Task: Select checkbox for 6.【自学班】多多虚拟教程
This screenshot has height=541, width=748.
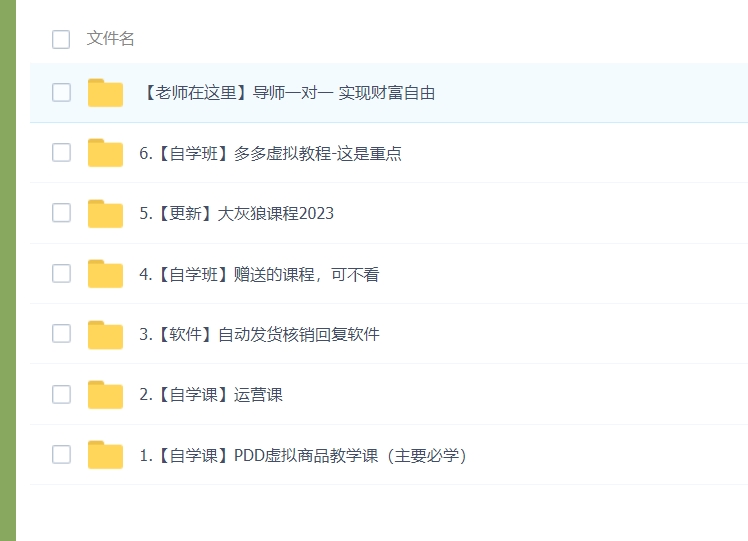Action: point(61,153)
